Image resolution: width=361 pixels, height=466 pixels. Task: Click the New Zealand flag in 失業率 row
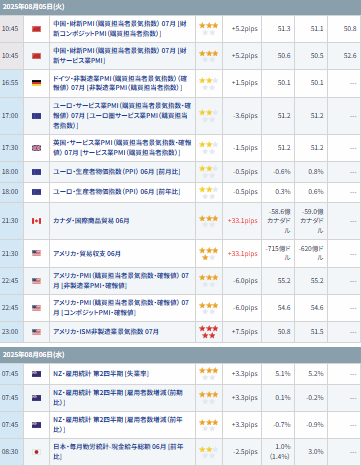click(x=36, y=374)
